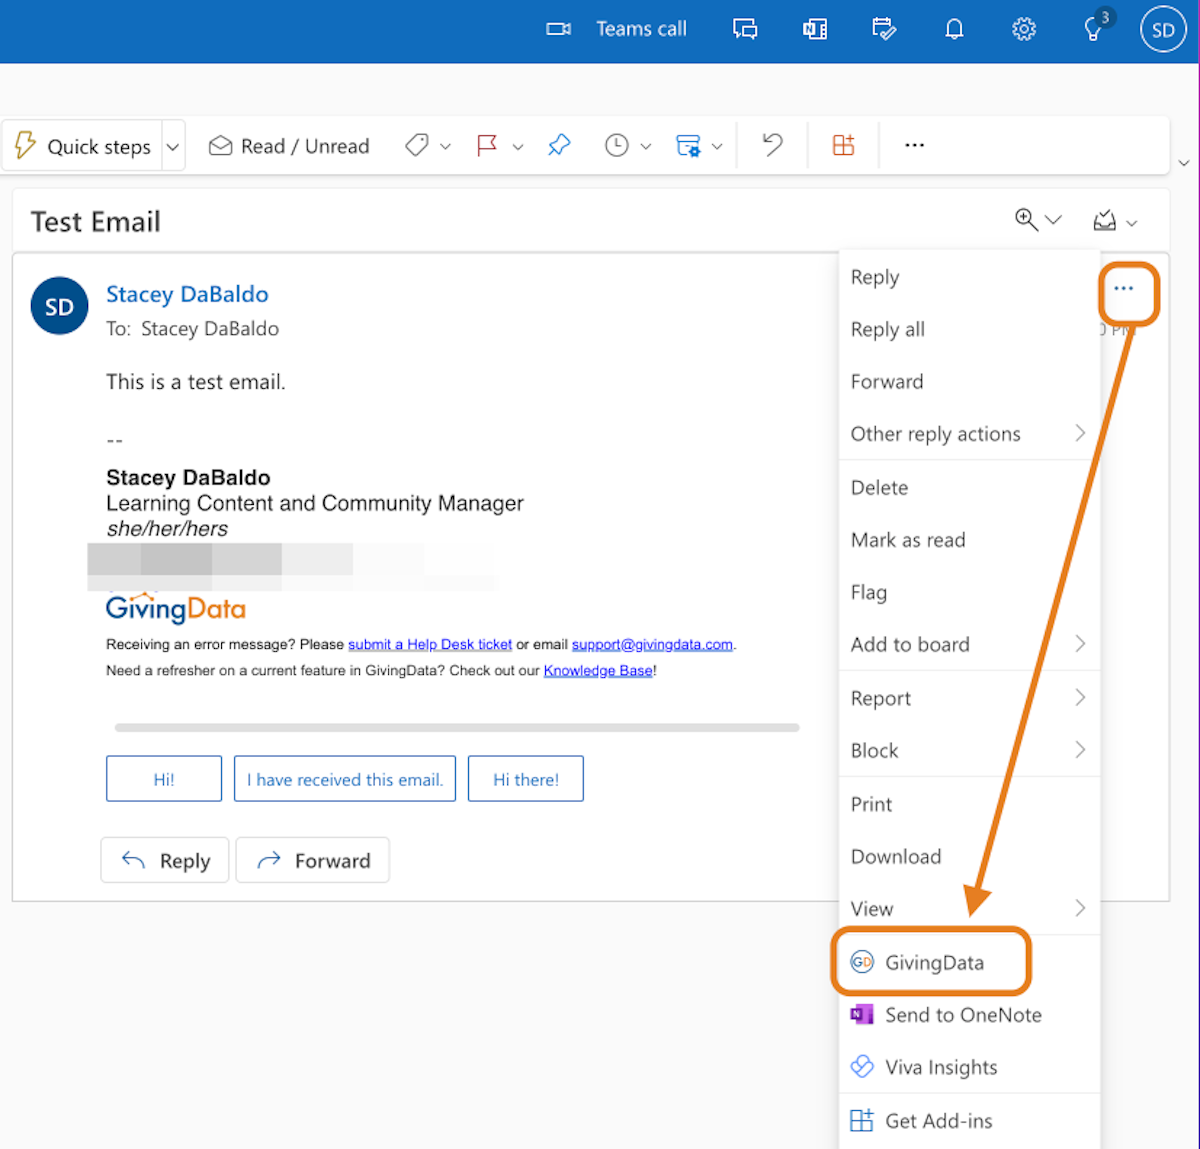The image size is (1200, 1149).
Task: Select Reply all in menu
Action: (x=969, y=329)
